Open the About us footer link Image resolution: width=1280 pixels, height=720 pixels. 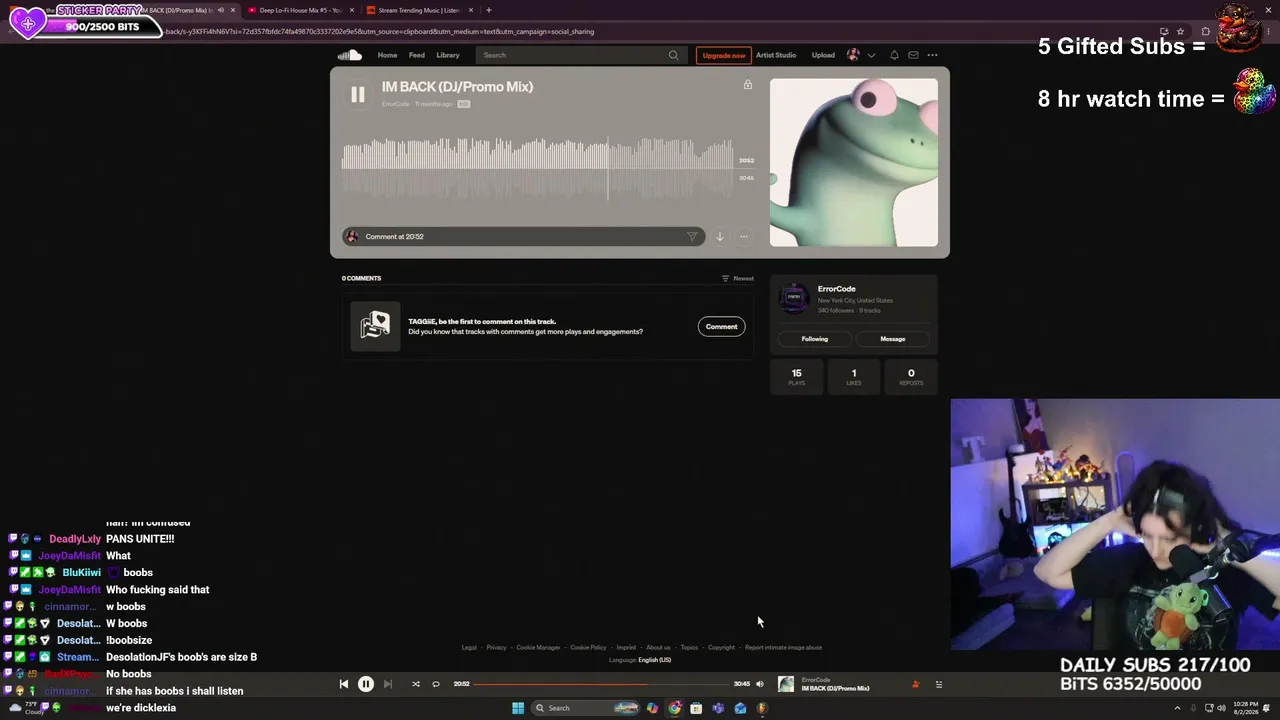tap(658, 648)
